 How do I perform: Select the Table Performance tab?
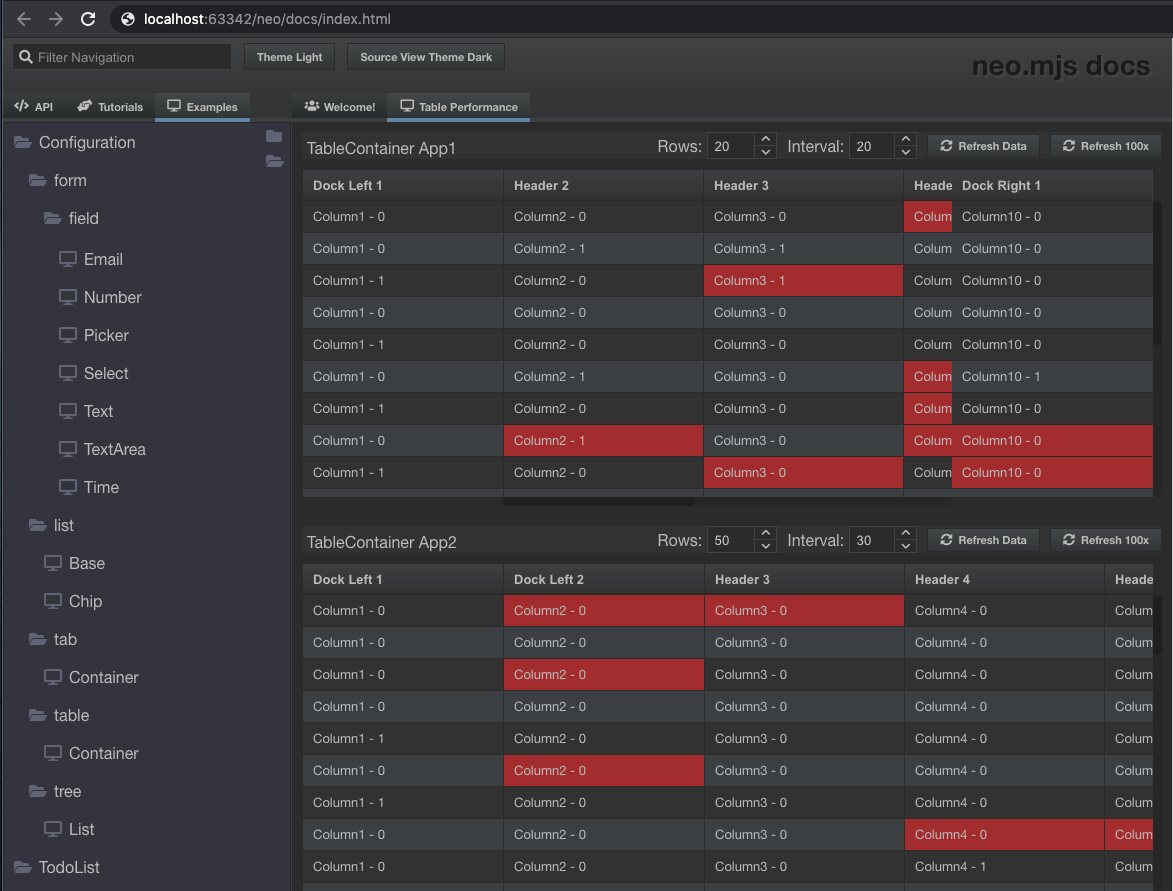pyautogui.click(x=459, y=106)
